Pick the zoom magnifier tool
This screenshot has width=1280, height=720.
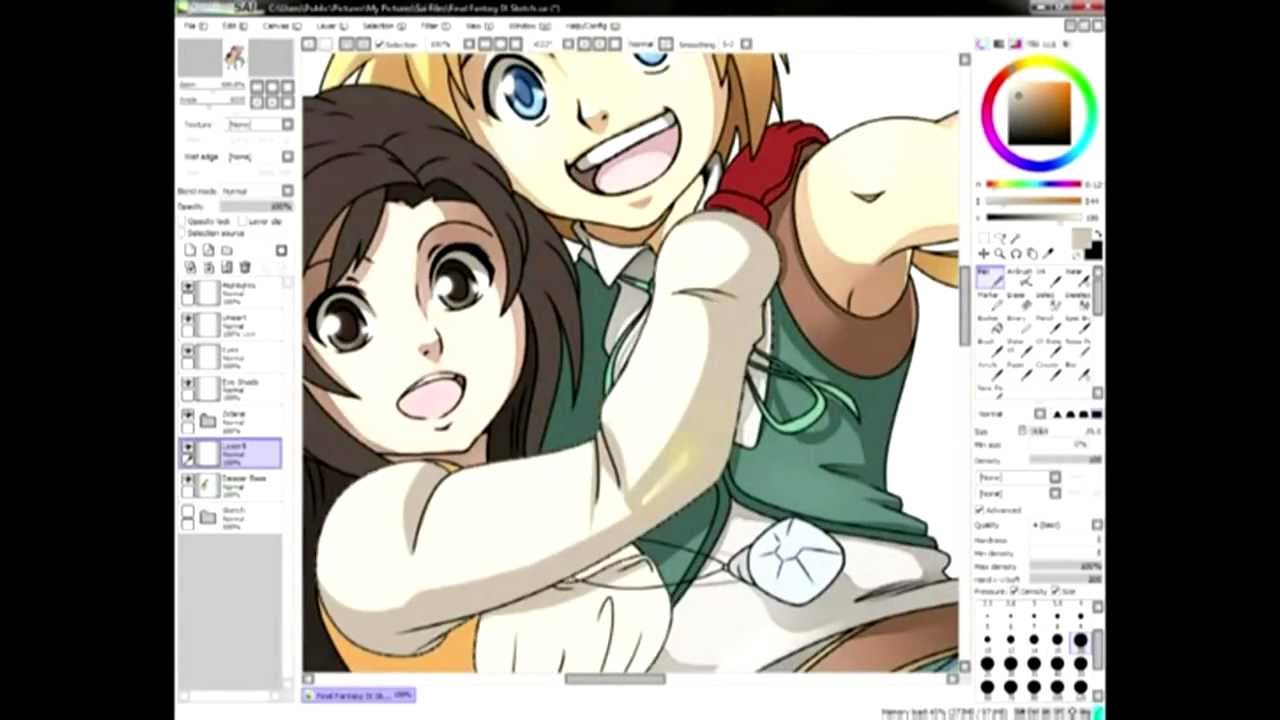1000,254
